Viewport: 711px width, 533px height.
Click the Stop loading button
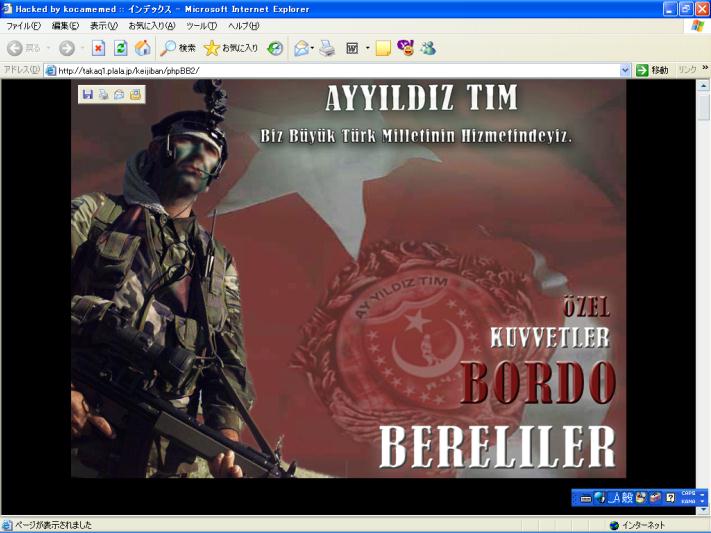click(x=97, y=48)
